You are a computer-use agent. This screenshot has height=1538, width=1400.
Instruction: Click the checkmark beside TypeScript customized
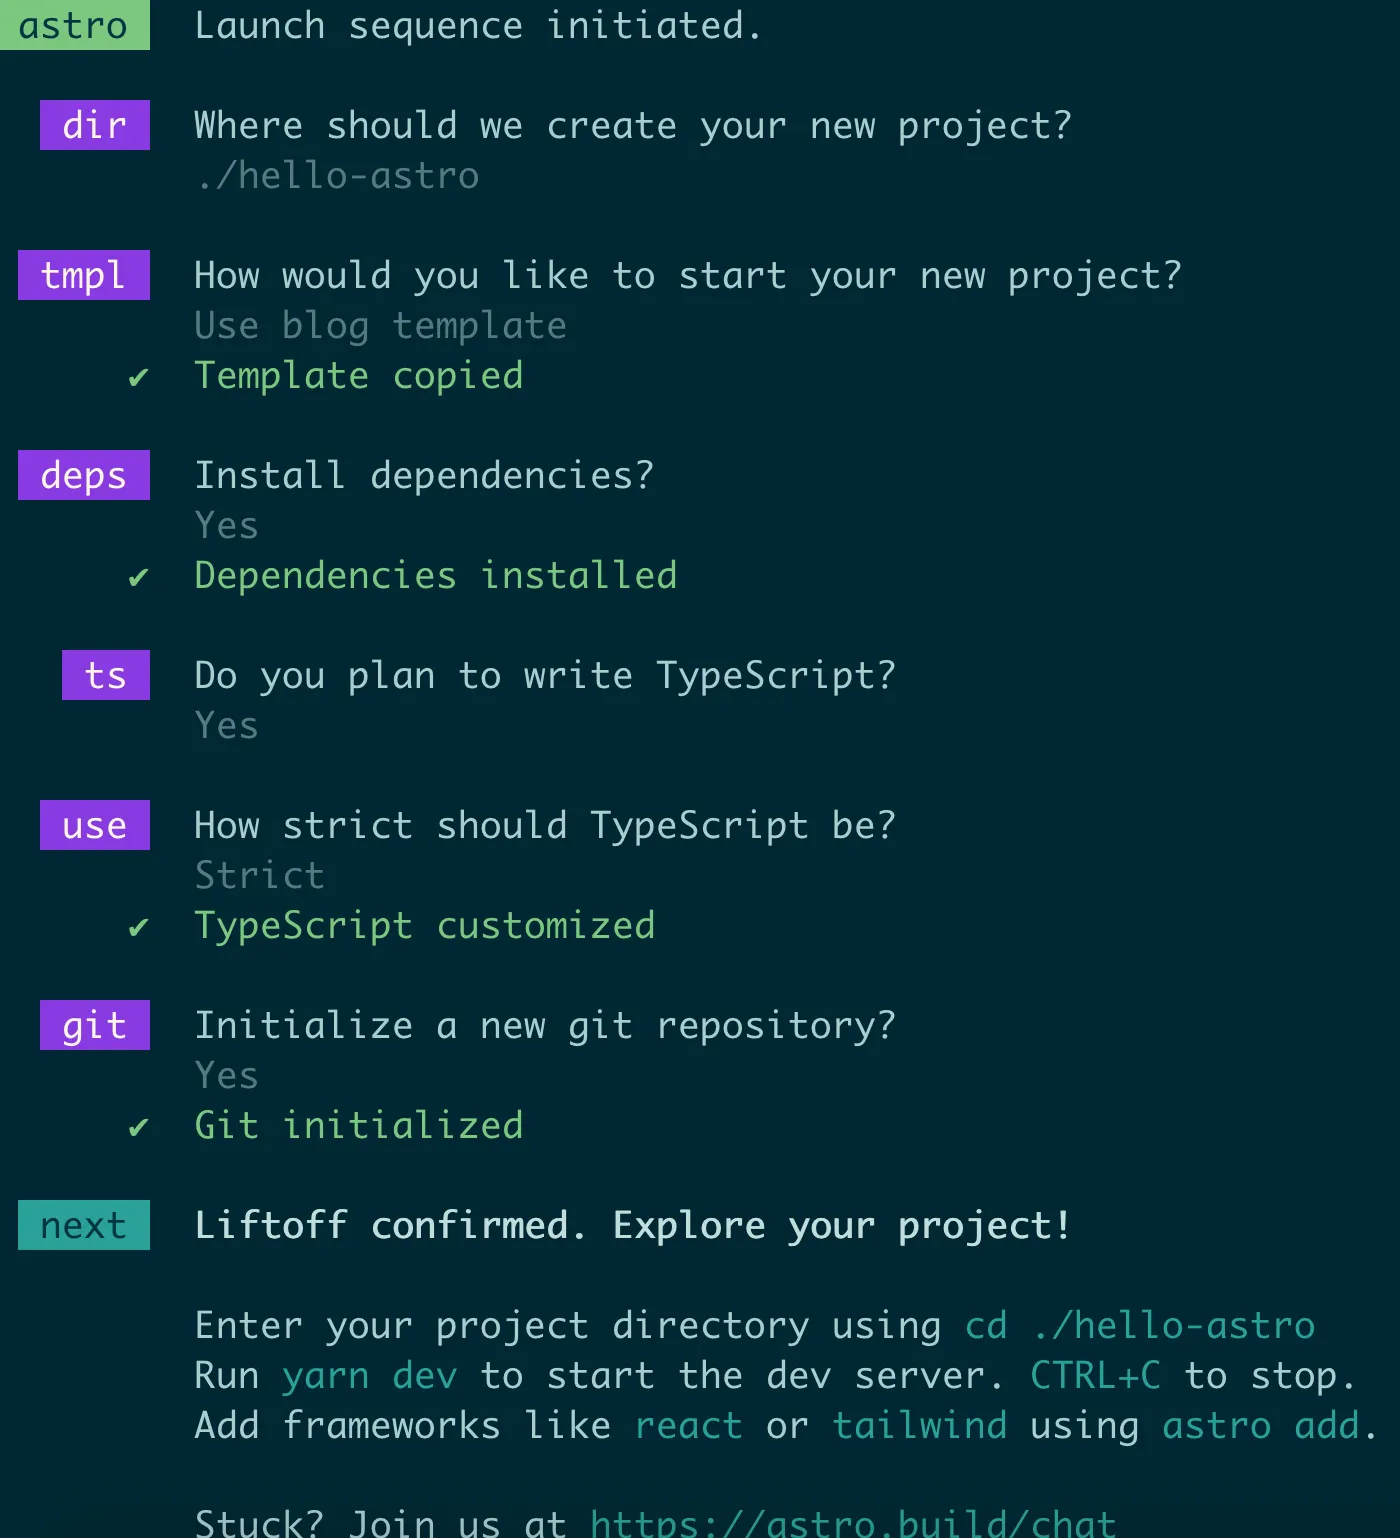click(x=138, y=927)
